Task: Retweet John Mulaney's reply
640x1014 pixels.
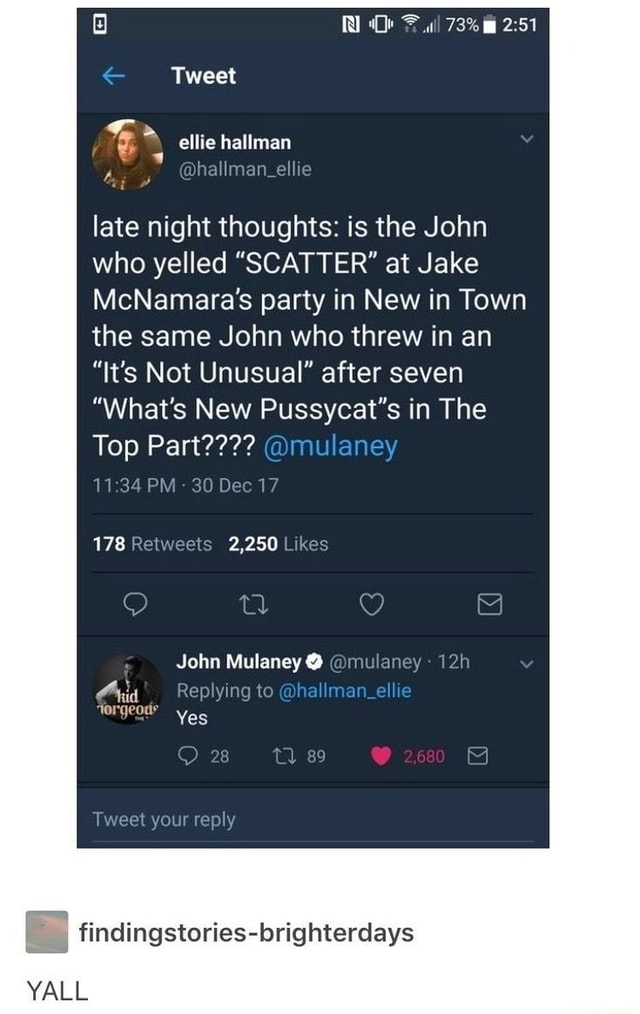Action: click(283, 755)
